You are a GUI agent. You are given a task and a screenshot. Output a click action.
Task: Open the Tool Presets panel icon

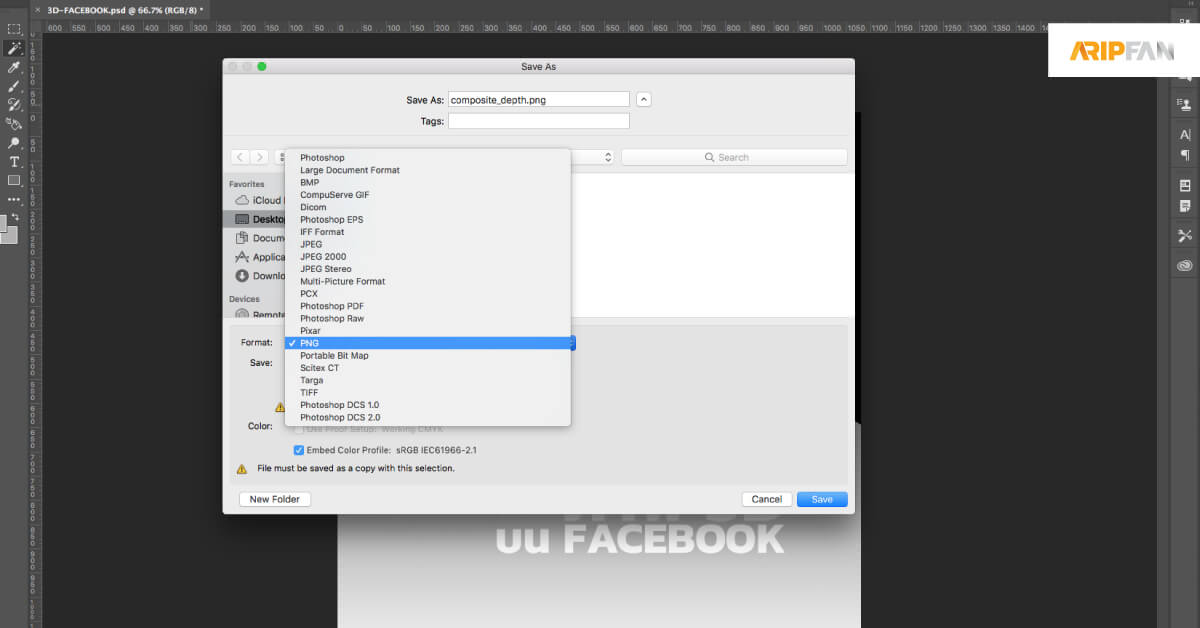point(1185,236)
